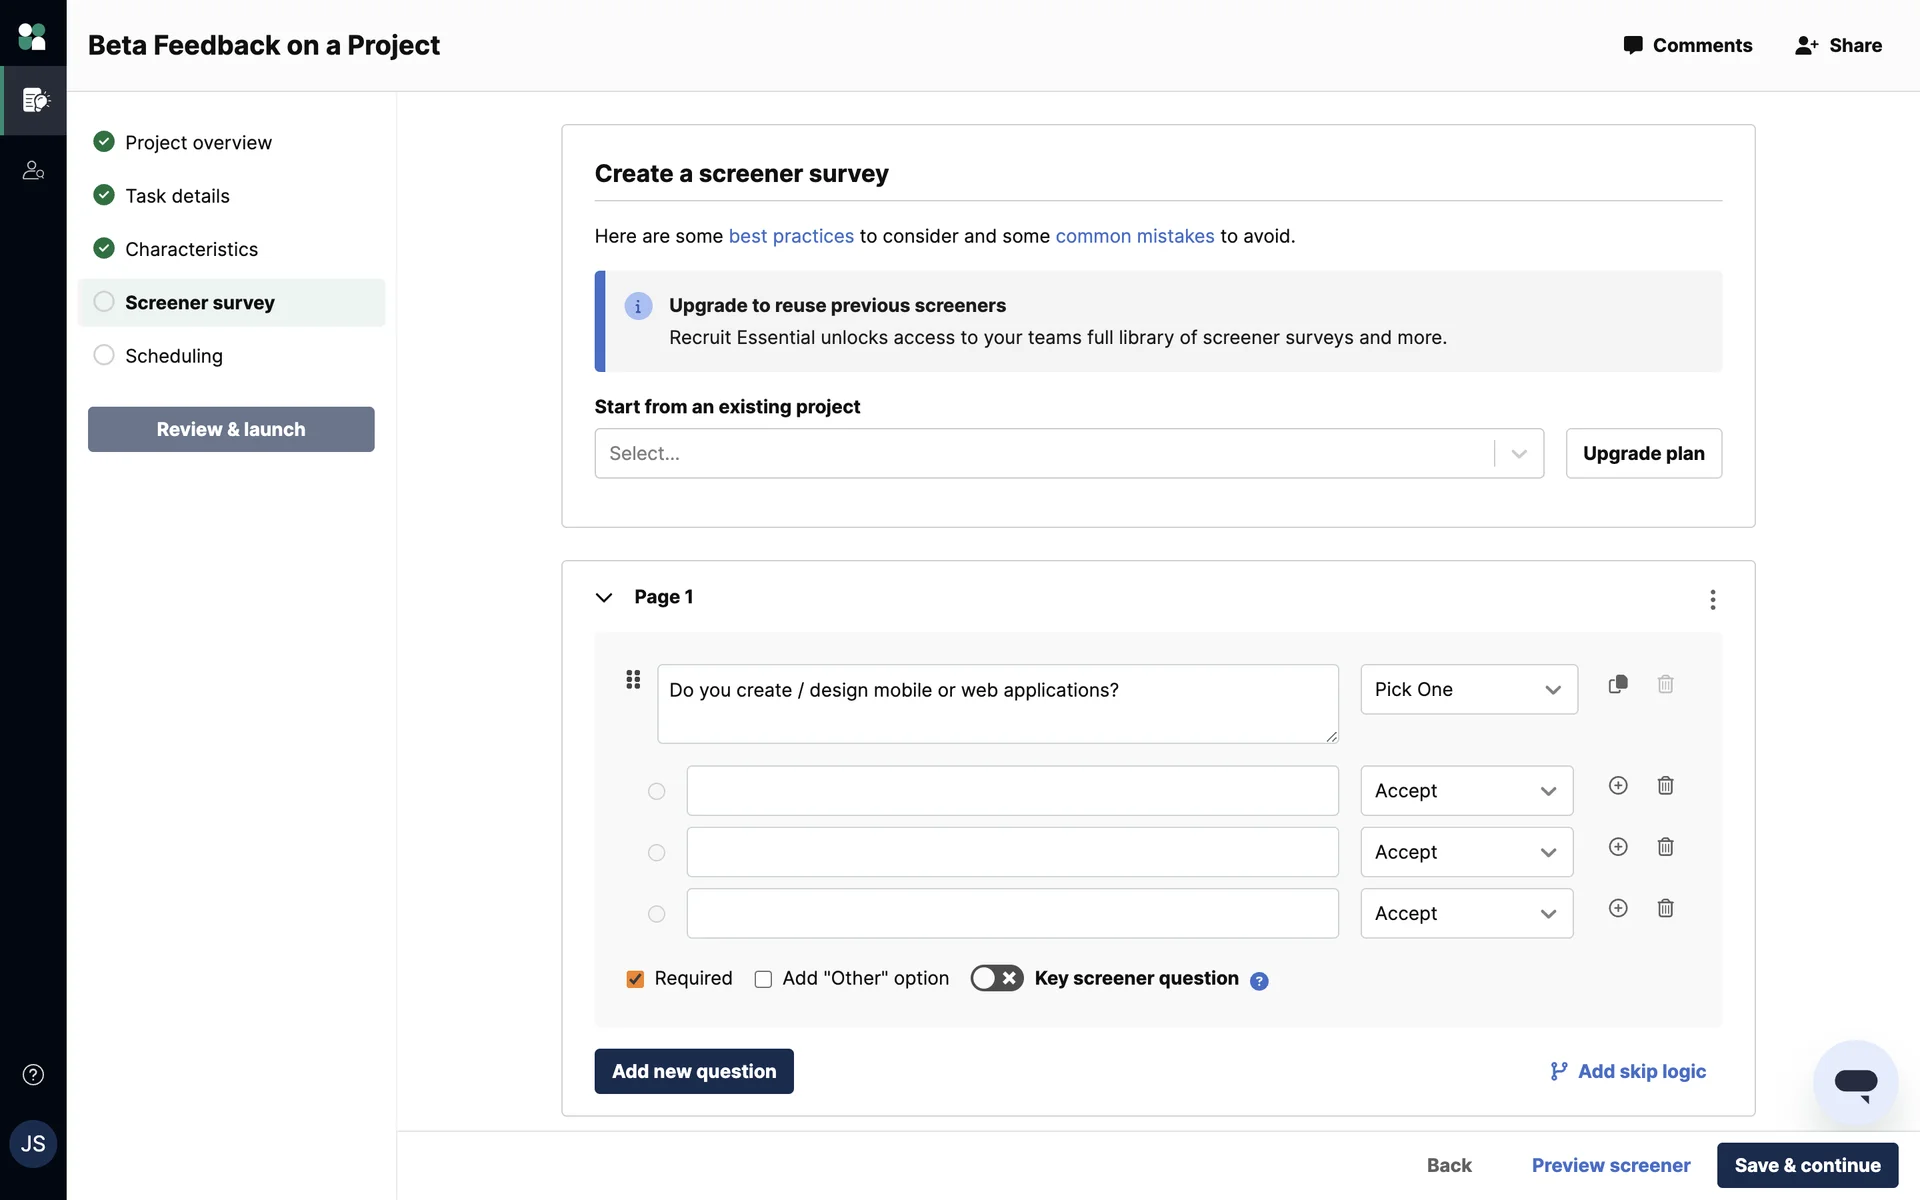Click into the third answer text field

(1011, 913)
